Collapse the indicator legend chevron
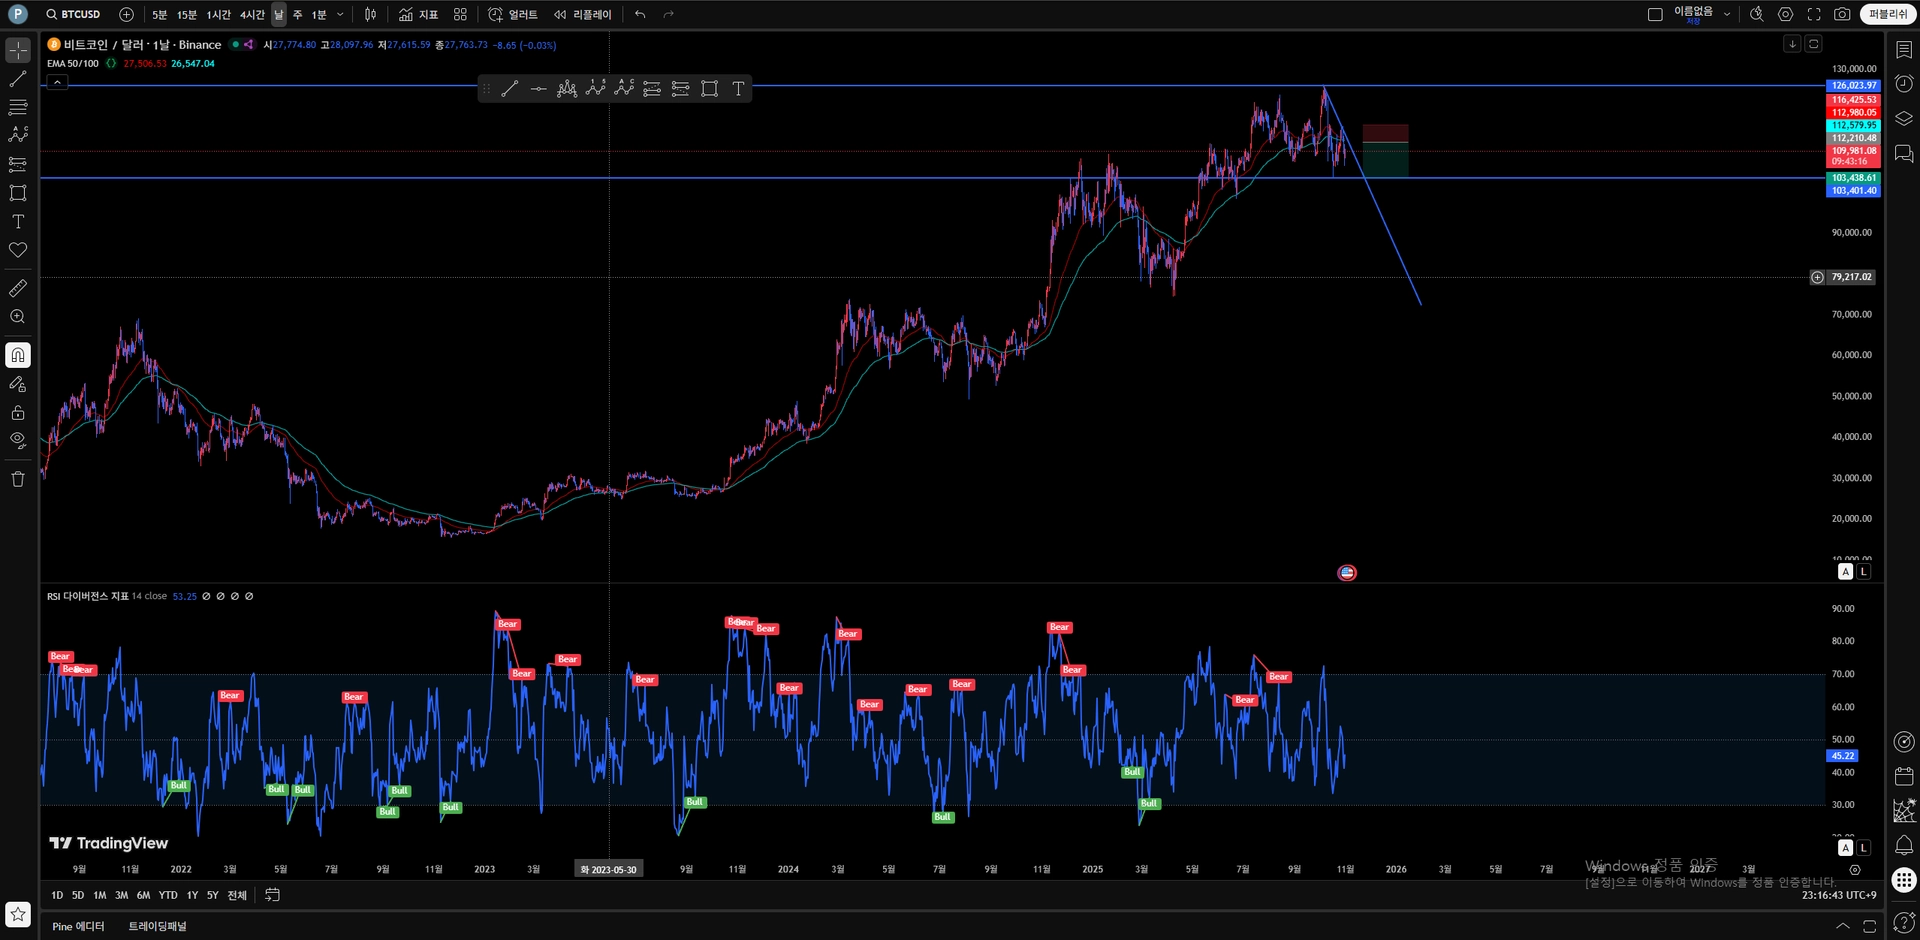This screenshot has width=1920, height=940. point(57,82)
